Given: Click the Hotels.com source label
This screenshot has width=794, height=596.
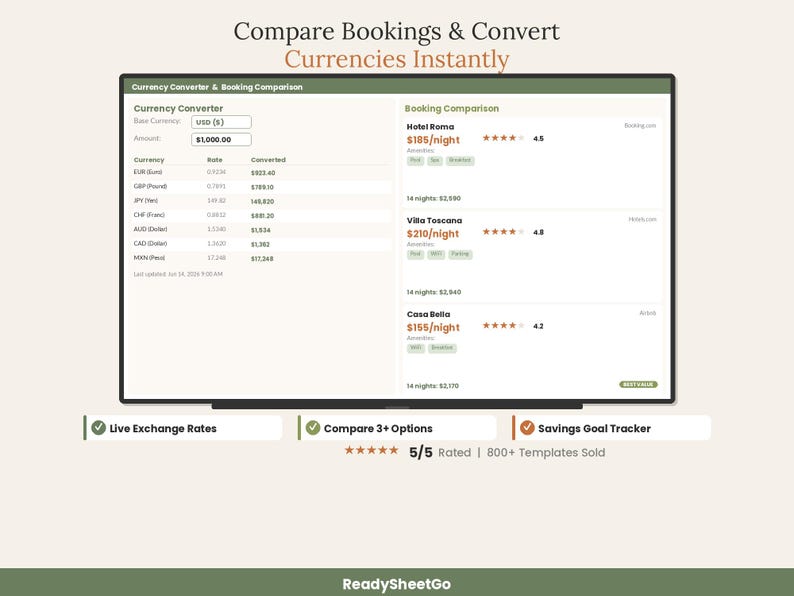Looking at the screenshot, I should click(x=642, y=219).
